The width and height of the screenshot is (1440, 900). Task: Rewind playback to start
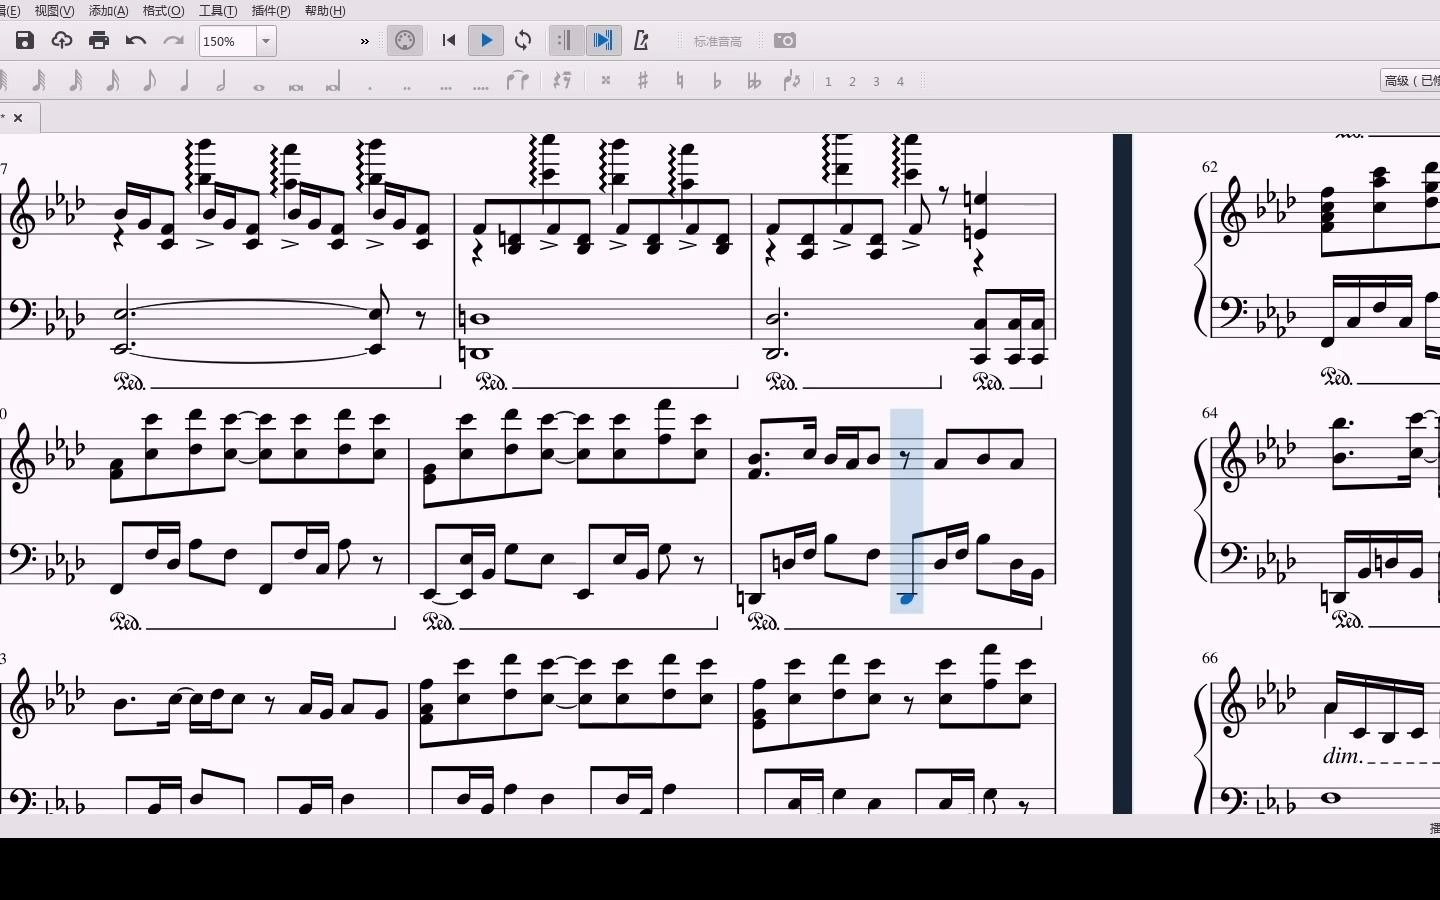point(449,40)
